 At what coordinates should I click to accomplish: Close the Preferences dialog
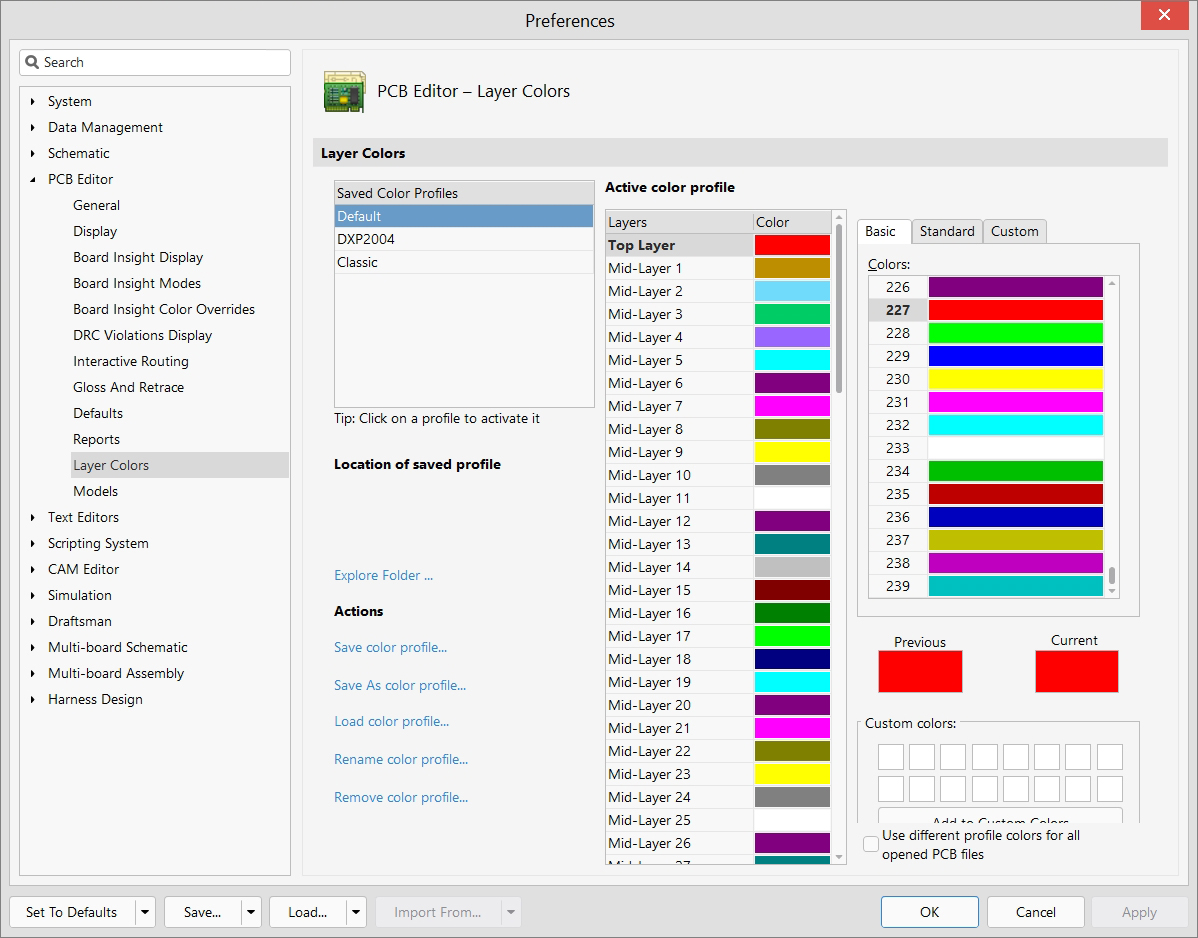tap(1164, 15)
